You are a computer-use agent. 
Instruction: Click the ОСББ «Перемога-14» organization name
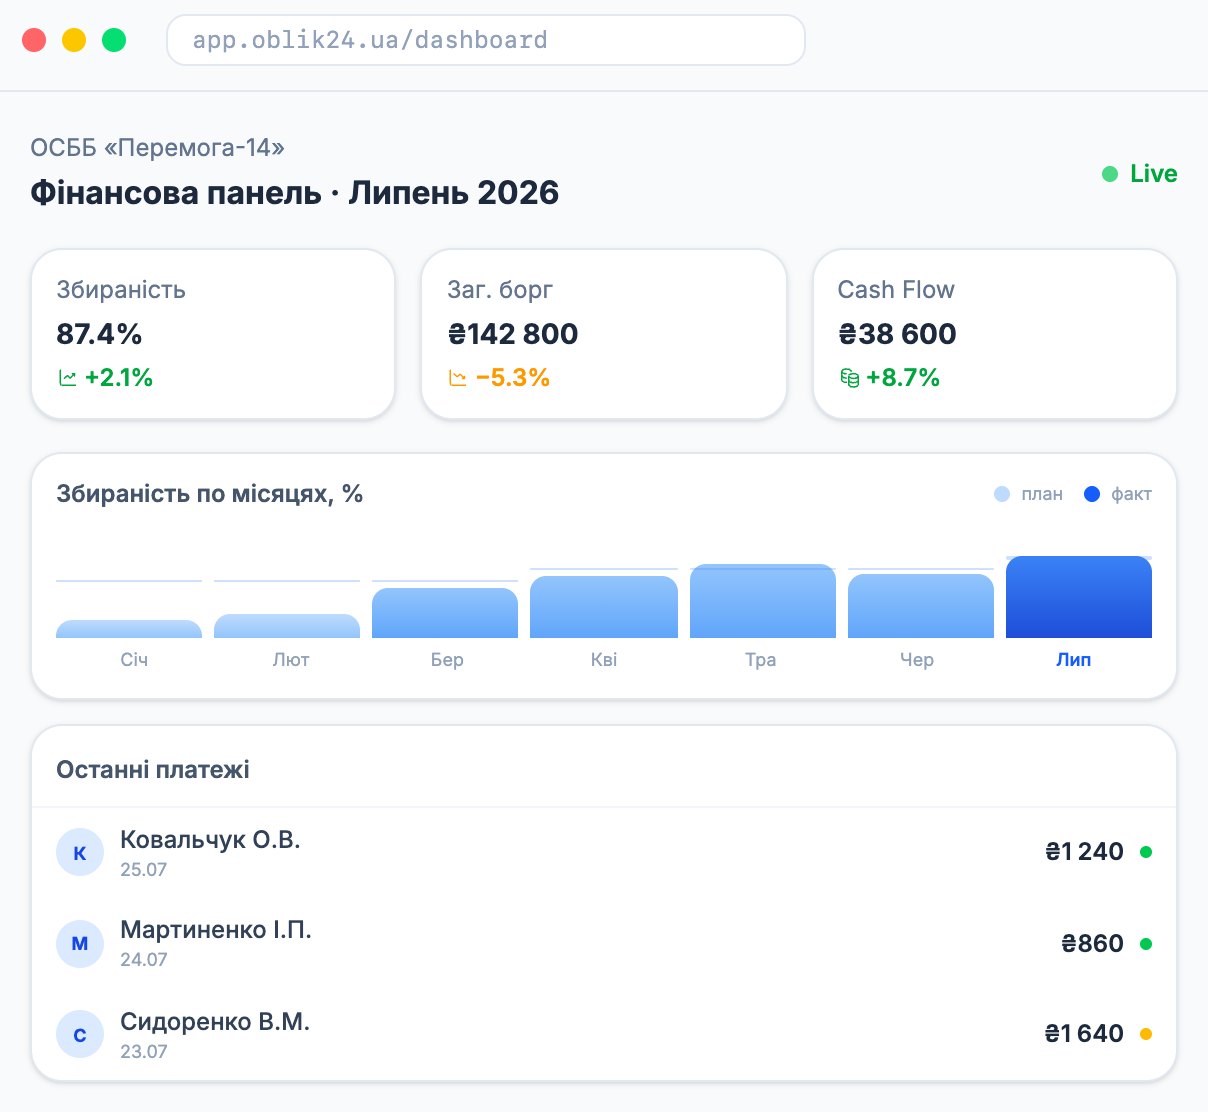[x=157, y=148]
